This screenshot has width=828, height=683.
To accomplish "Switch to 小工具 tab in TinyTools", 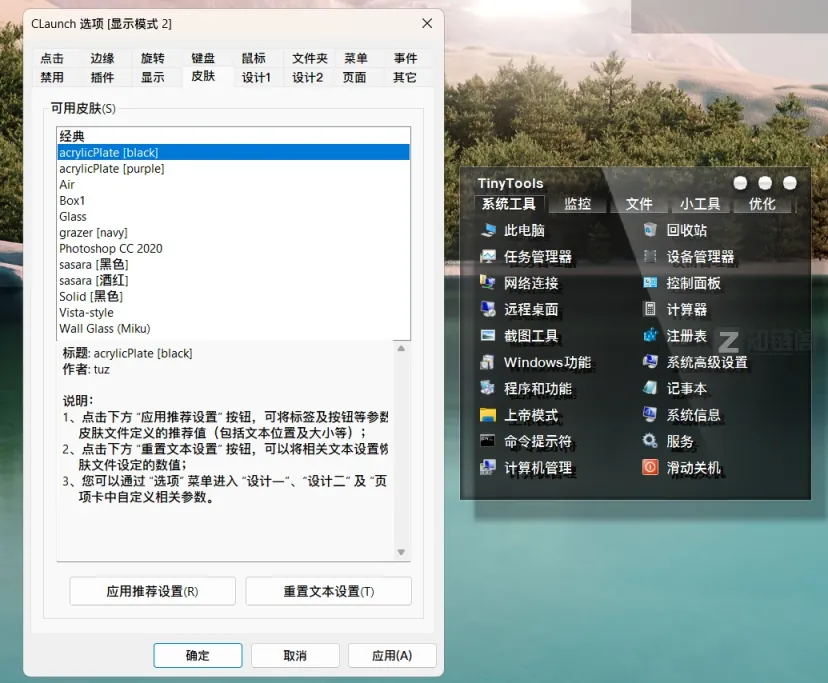I will tap(700, 204).
